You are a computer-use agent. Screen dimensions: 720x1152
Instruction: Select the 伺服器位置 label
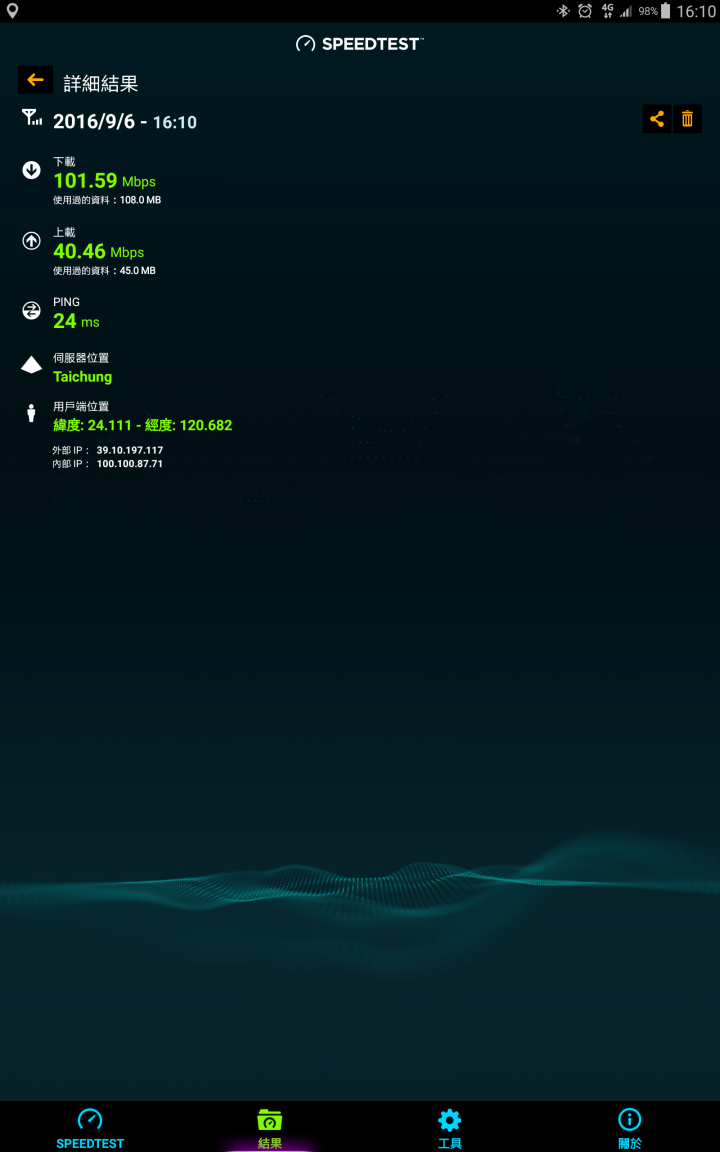pos(81,358)
